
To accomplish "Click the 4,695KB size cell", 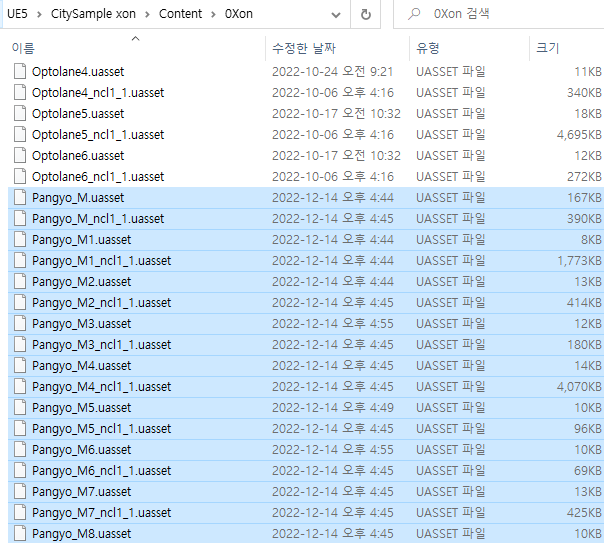I will (x=579, y=134).
